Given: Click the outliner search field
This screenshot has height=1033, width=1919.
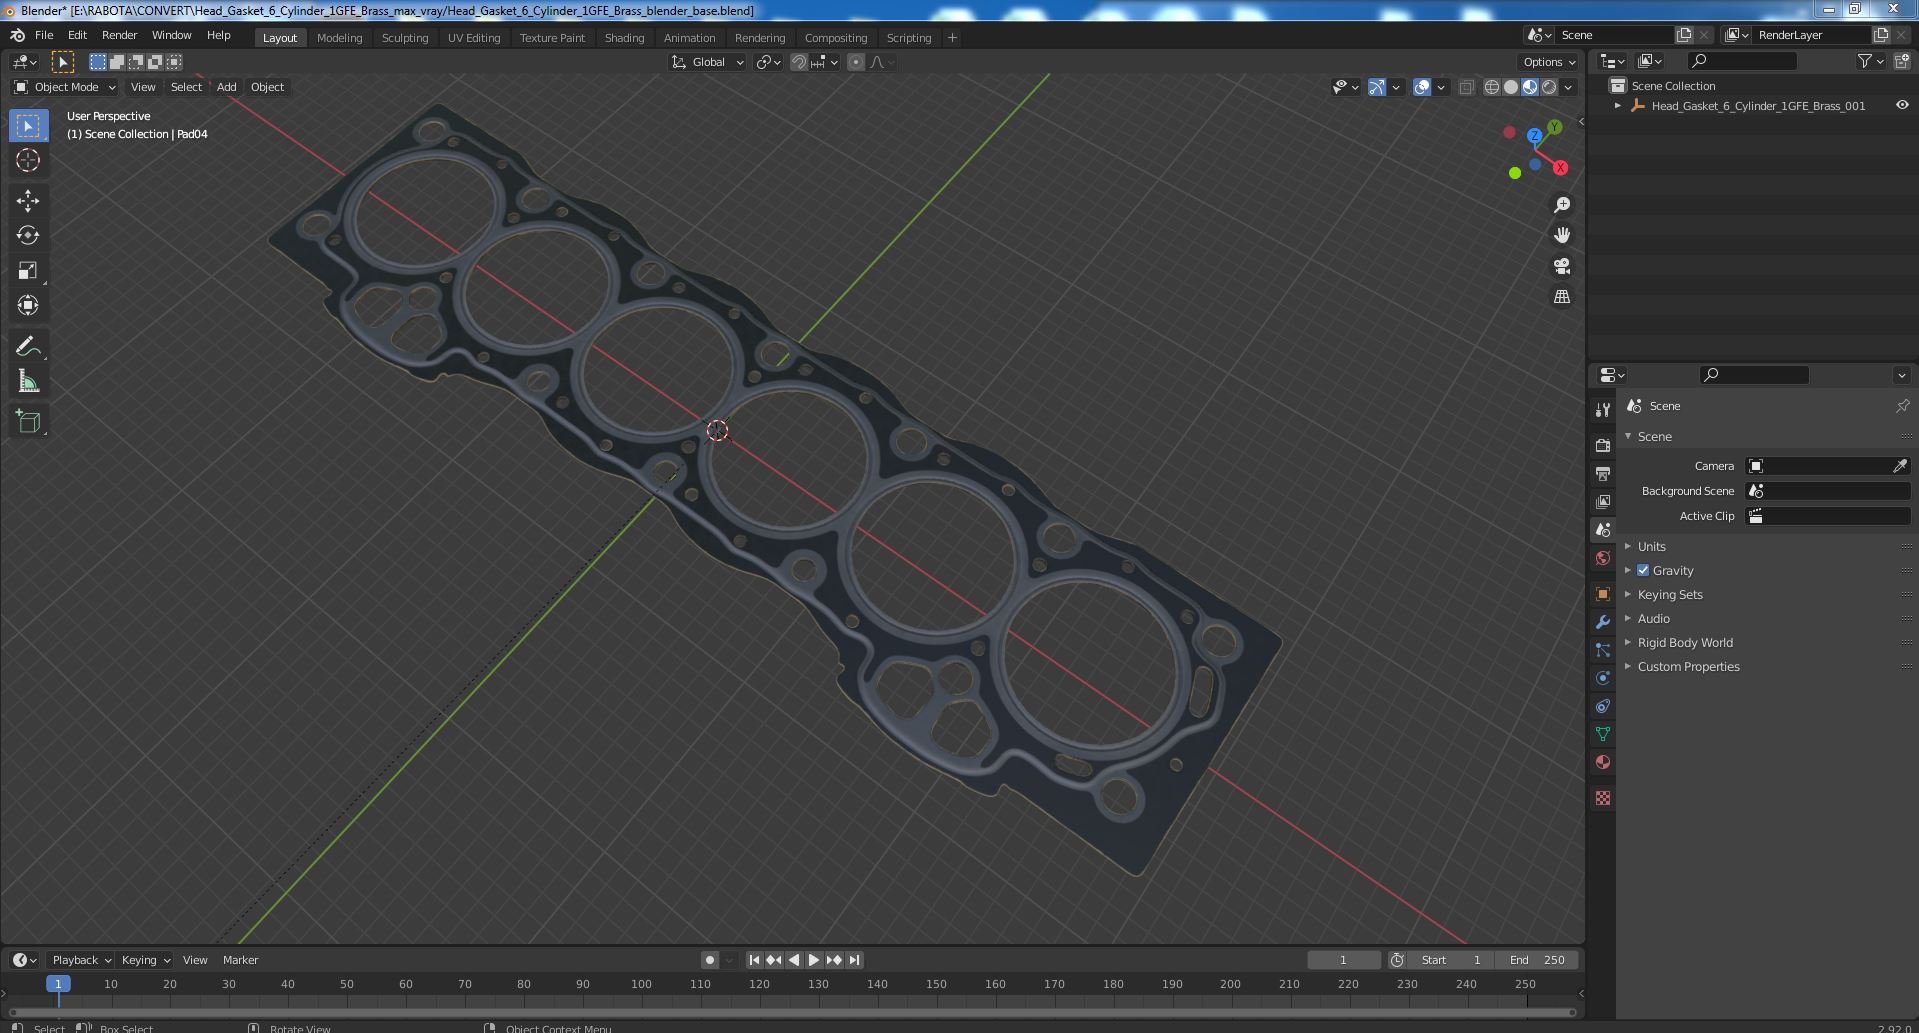Looking at the screenshot, I should (x=1742, y=61).
